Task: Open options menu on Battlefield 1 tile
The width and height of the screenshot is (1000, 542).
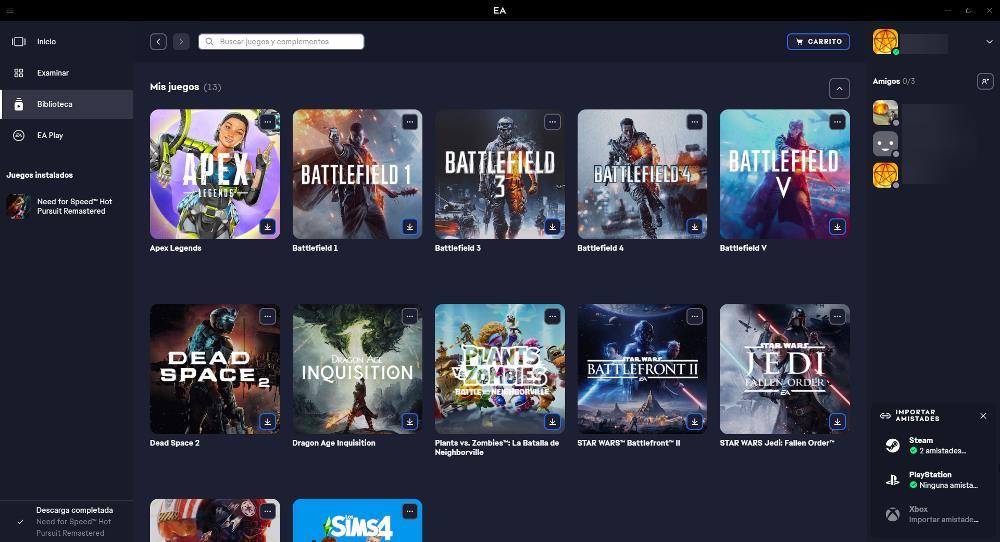Action: [x=410, y=122]
